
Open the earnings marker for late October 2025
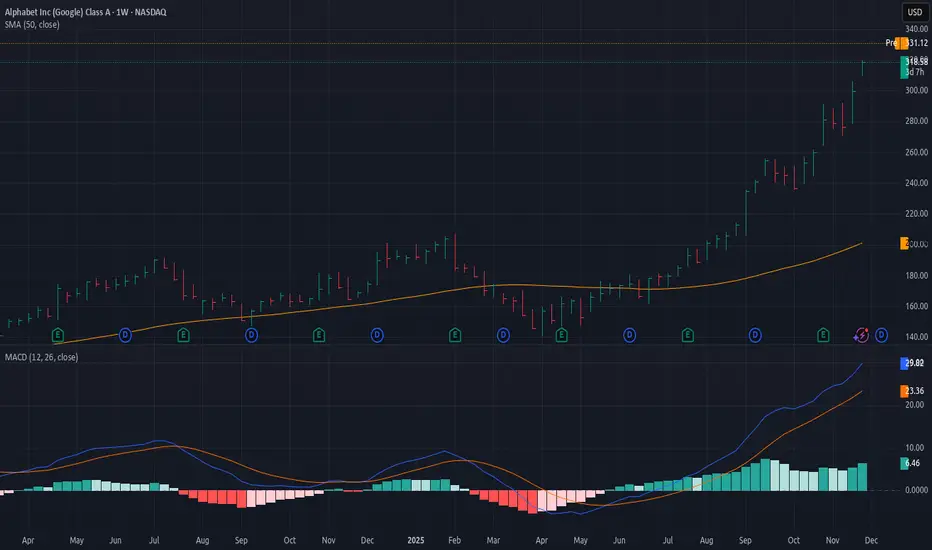(x=823, y=335)
